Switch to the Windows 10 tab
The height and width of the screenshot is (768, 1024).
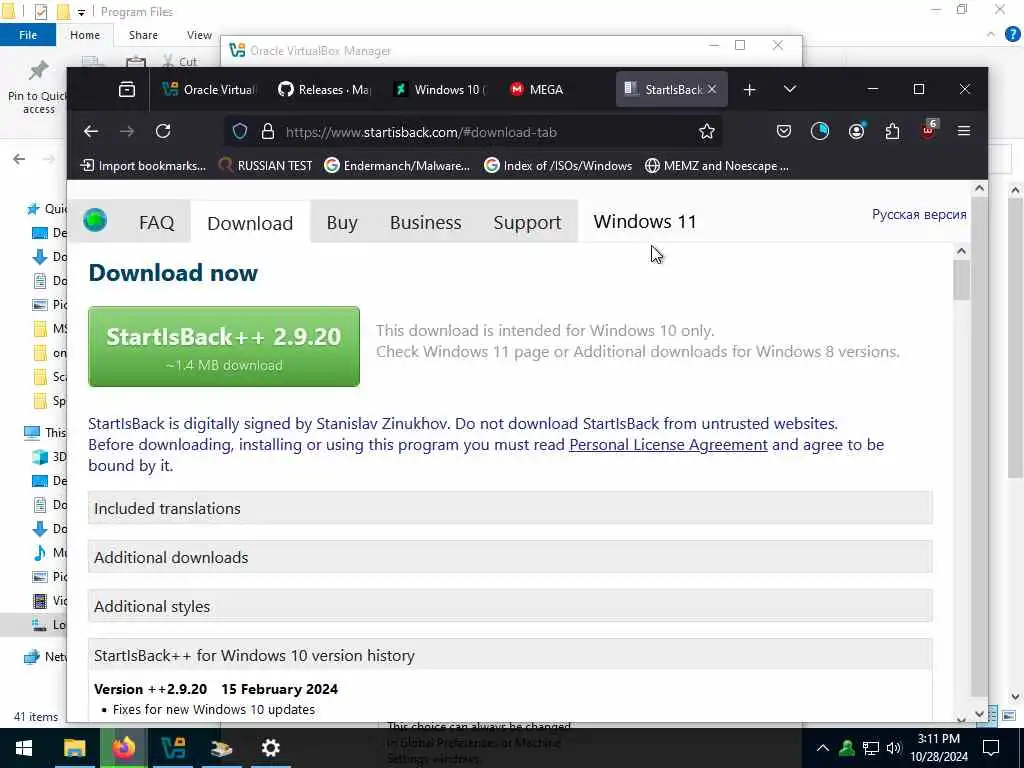[x=440, y=89]
